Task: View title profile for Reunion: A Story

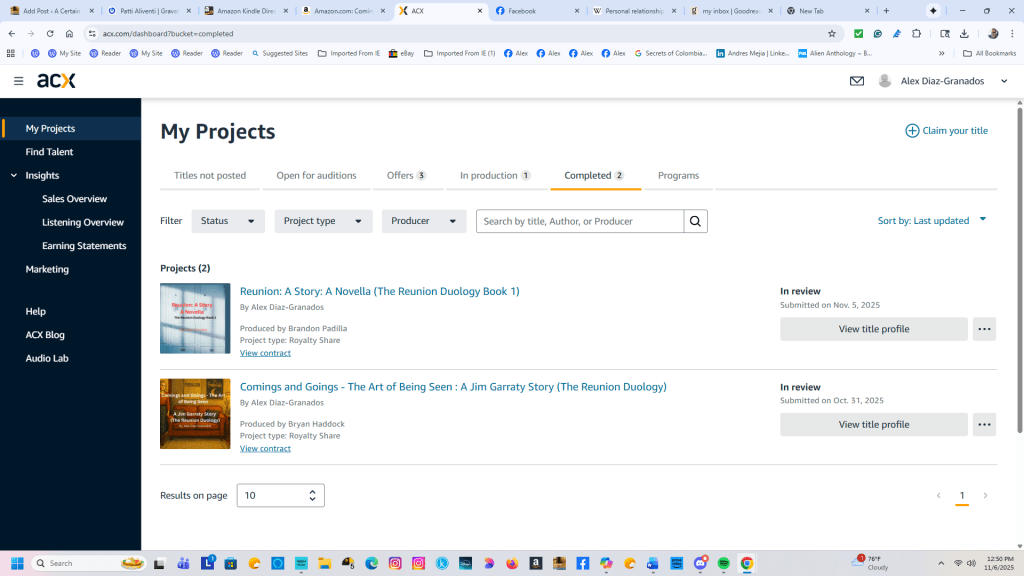Action: 873,328
